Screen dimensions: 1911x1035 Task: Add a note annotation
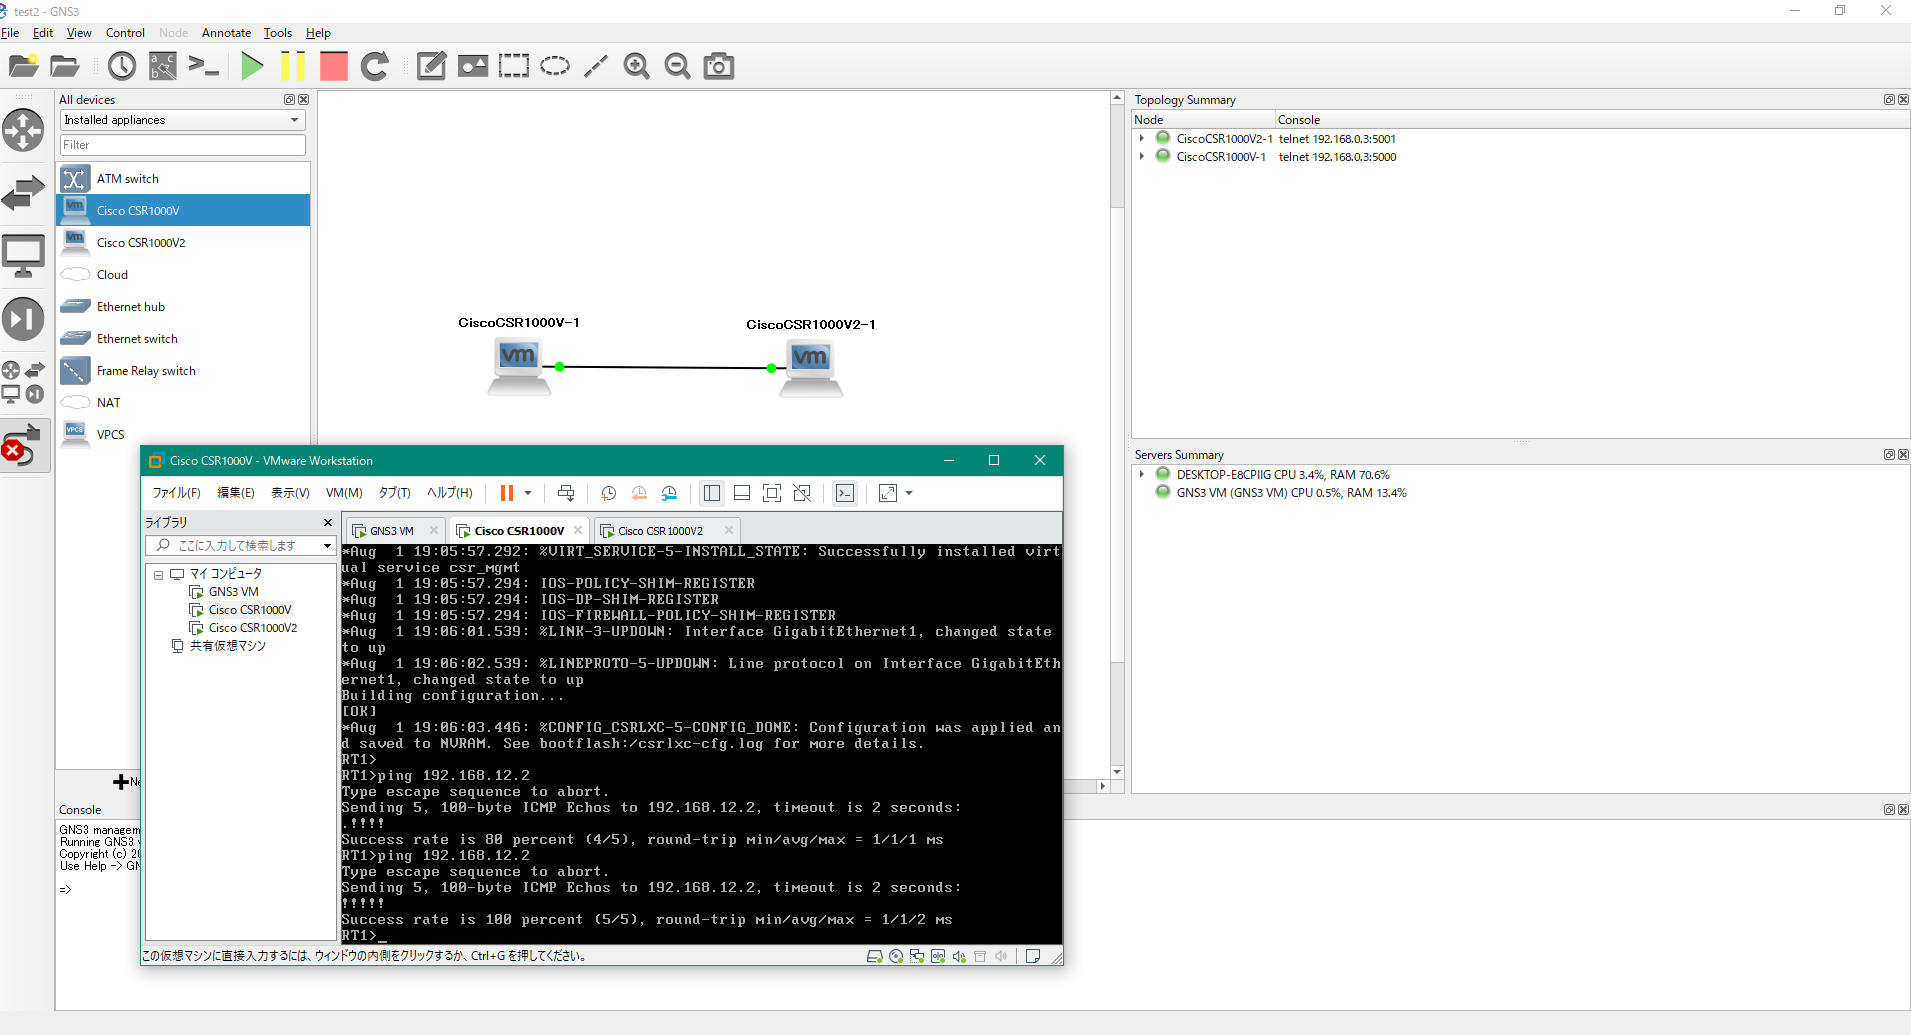(x=431, y=66)
